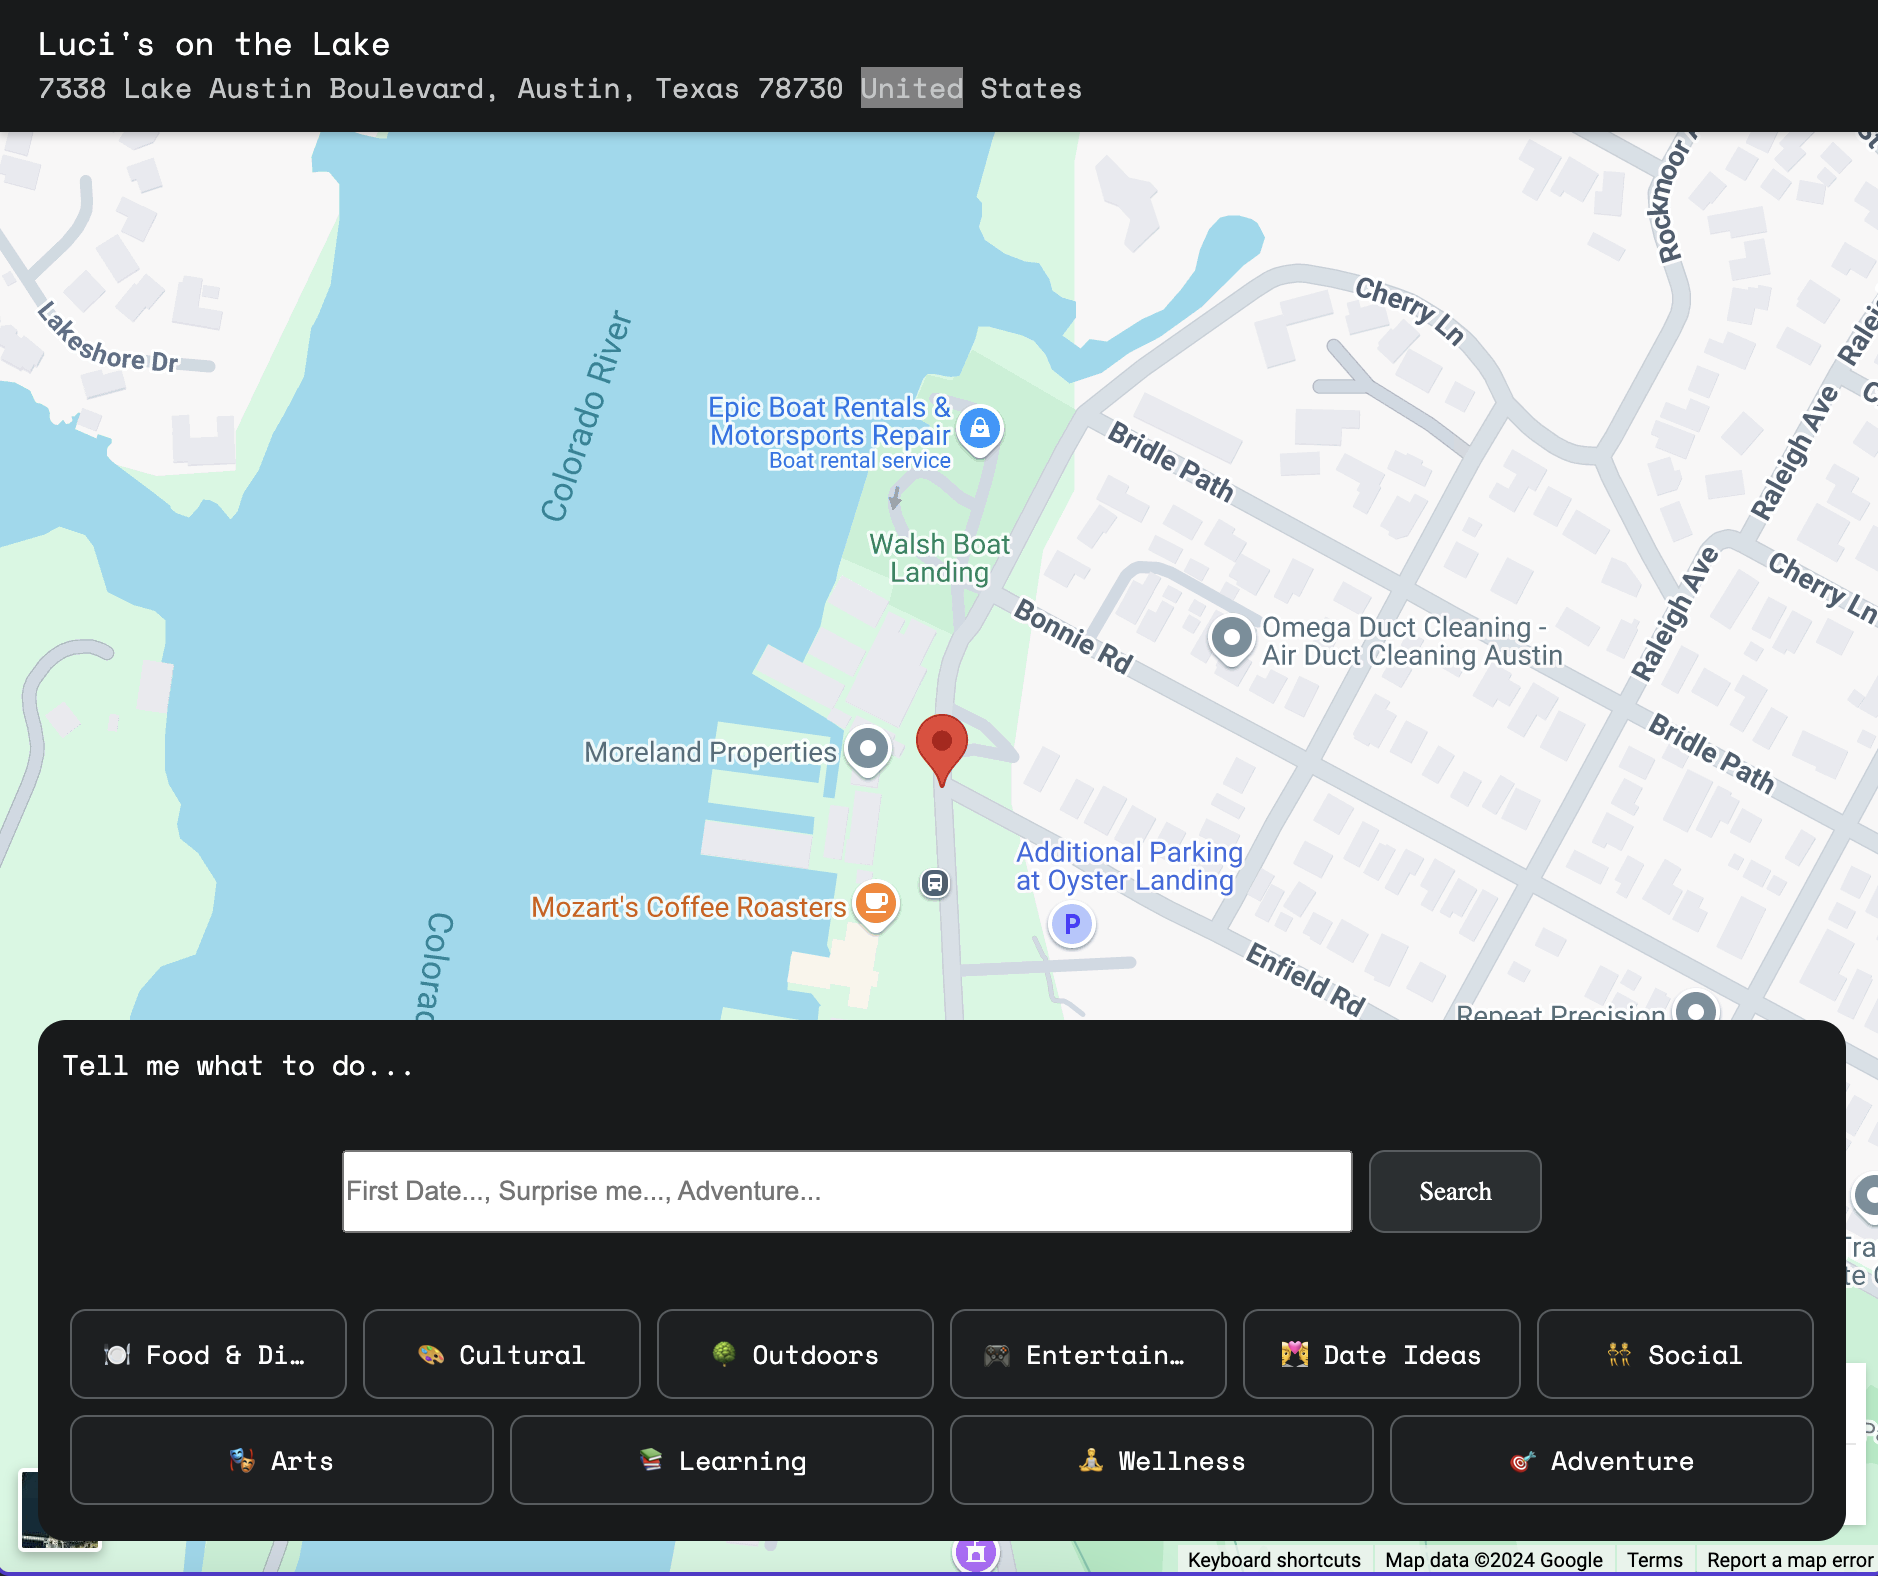Click the Map data ©2024 Google text
Image resolution: width=1878 pixels, height=1576 pixels.
[1494, 1560]
